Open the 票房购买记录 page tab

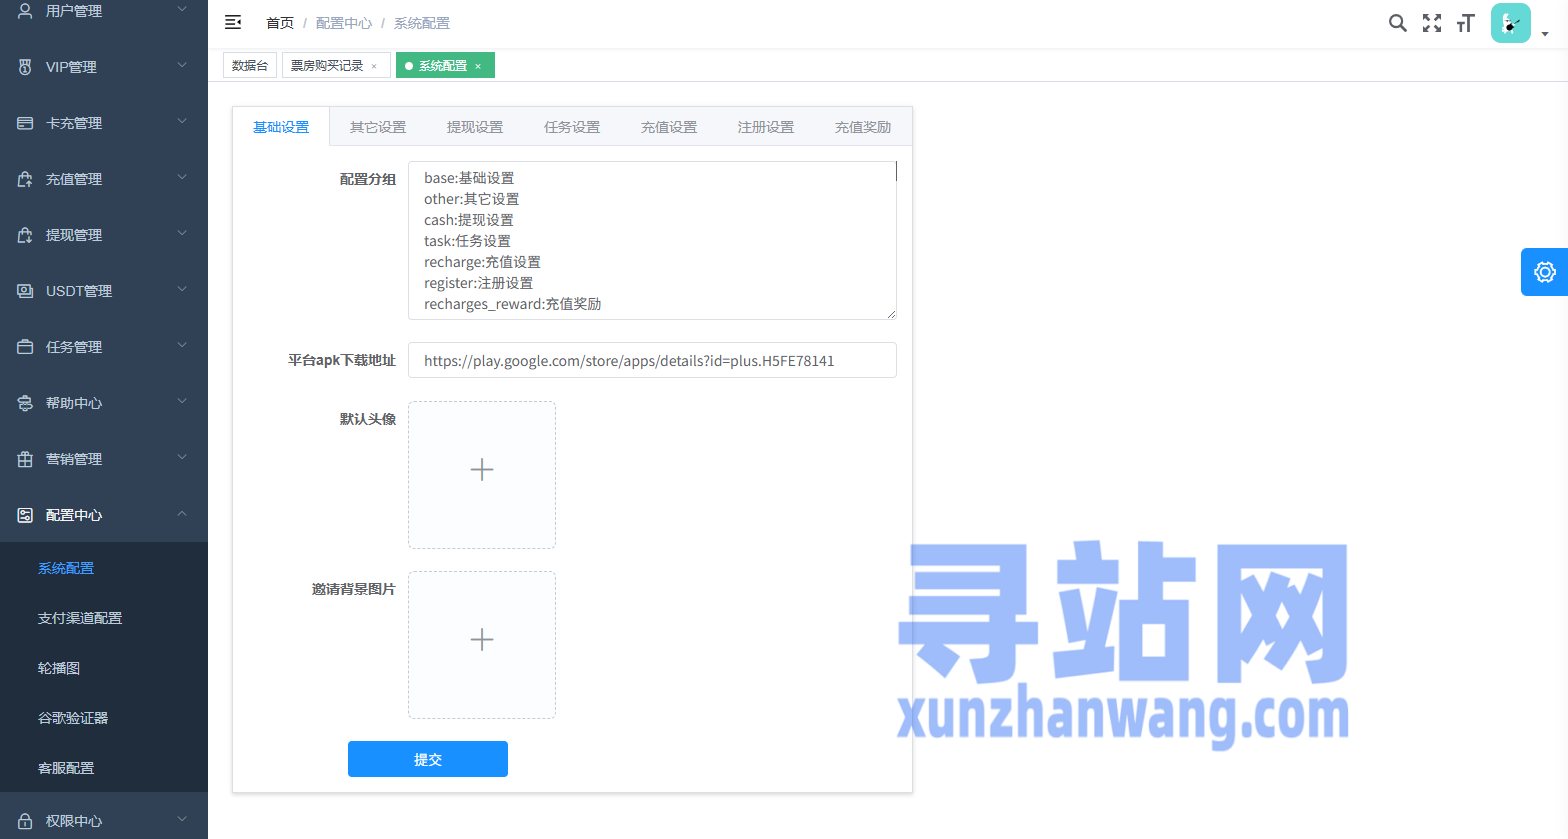coord(327,66)
